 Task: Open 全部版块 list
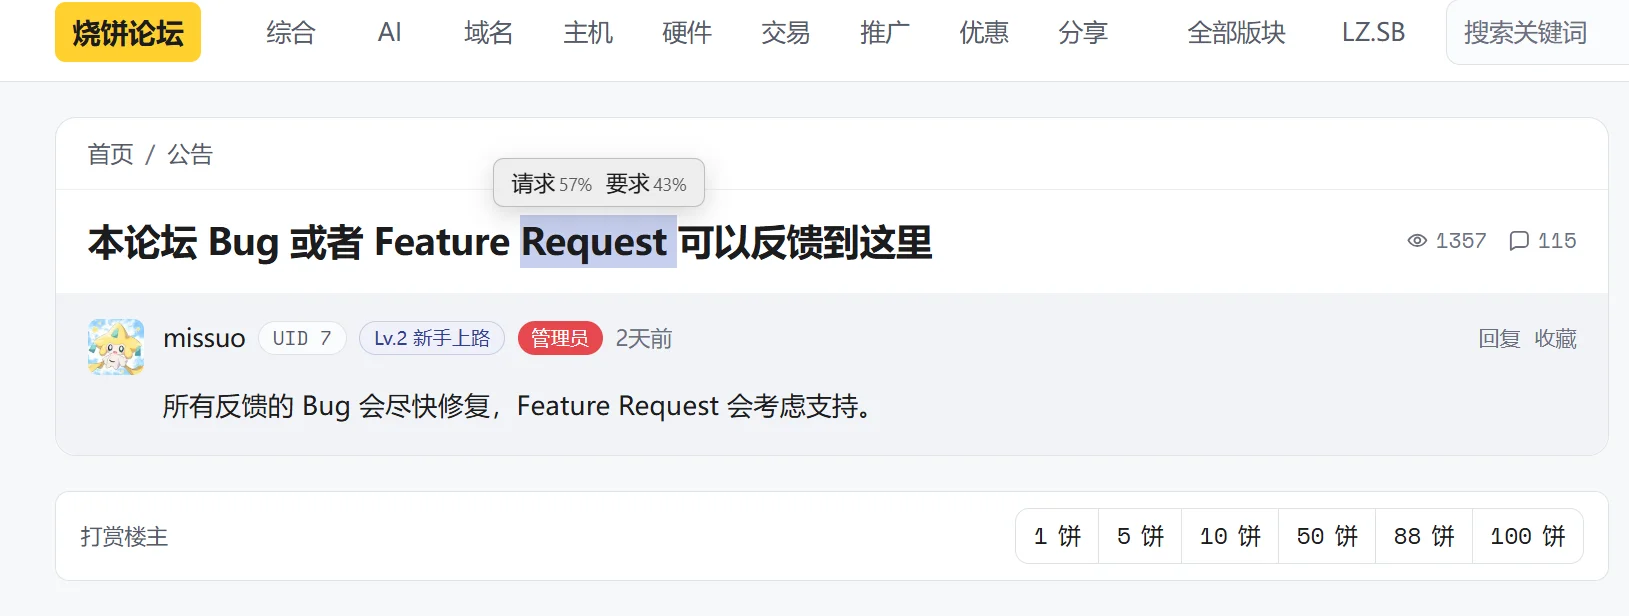coord(1236,33)
